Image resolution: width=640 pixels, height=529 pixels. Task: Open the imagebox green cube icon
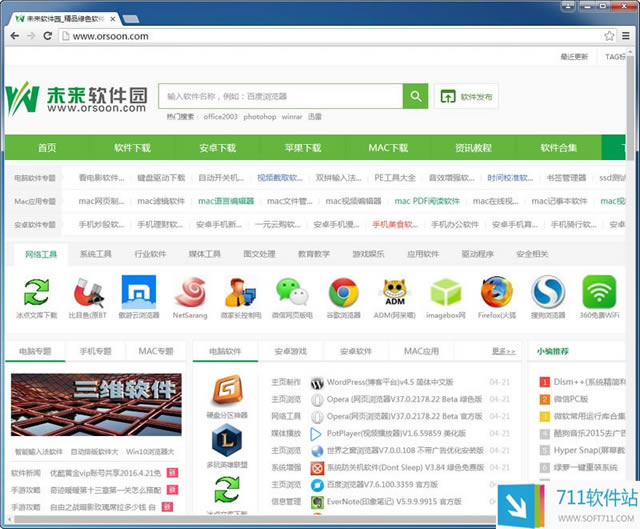(x=446, y=292)
